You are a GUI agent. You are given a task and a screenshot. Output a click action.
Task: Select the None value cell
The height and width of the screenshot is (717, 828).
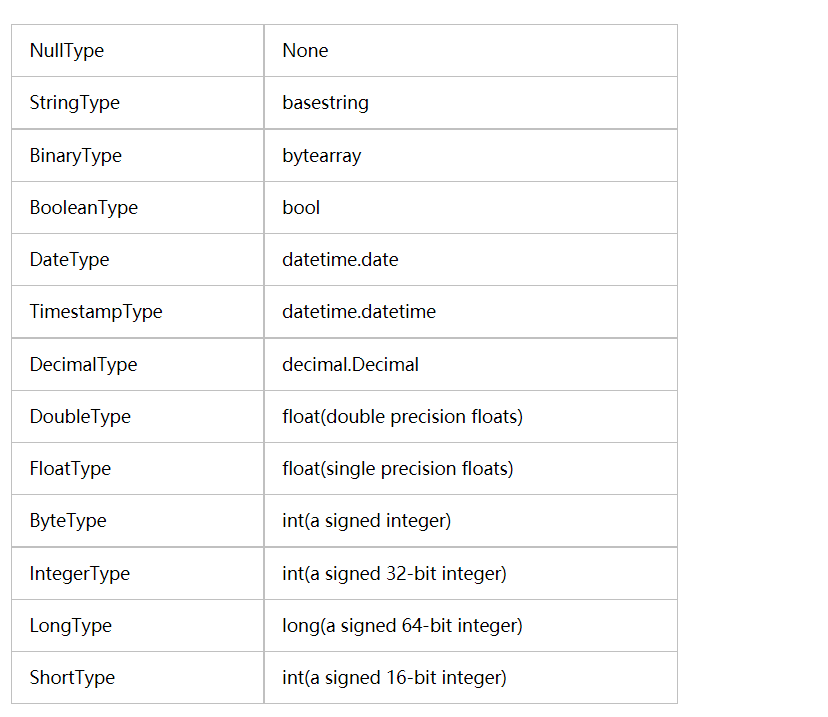471,51
